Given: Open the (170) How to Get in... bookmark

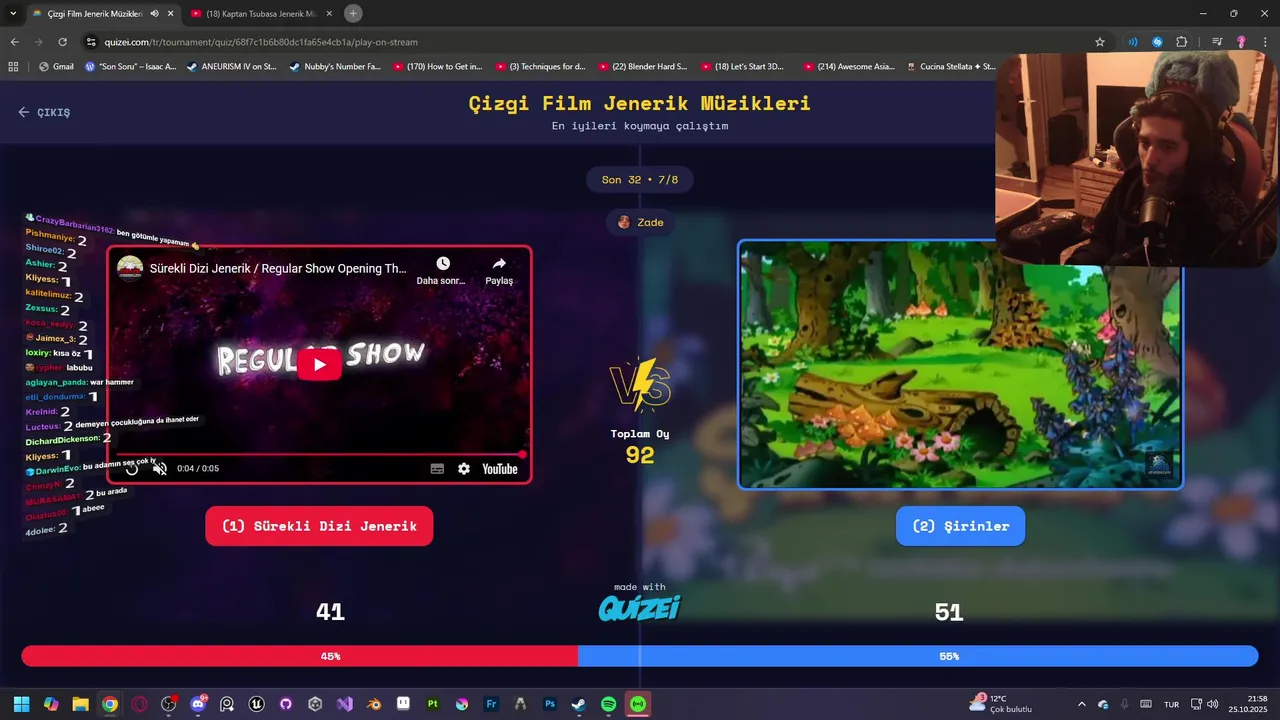Looking at the screenshot, I should (437, 66).
